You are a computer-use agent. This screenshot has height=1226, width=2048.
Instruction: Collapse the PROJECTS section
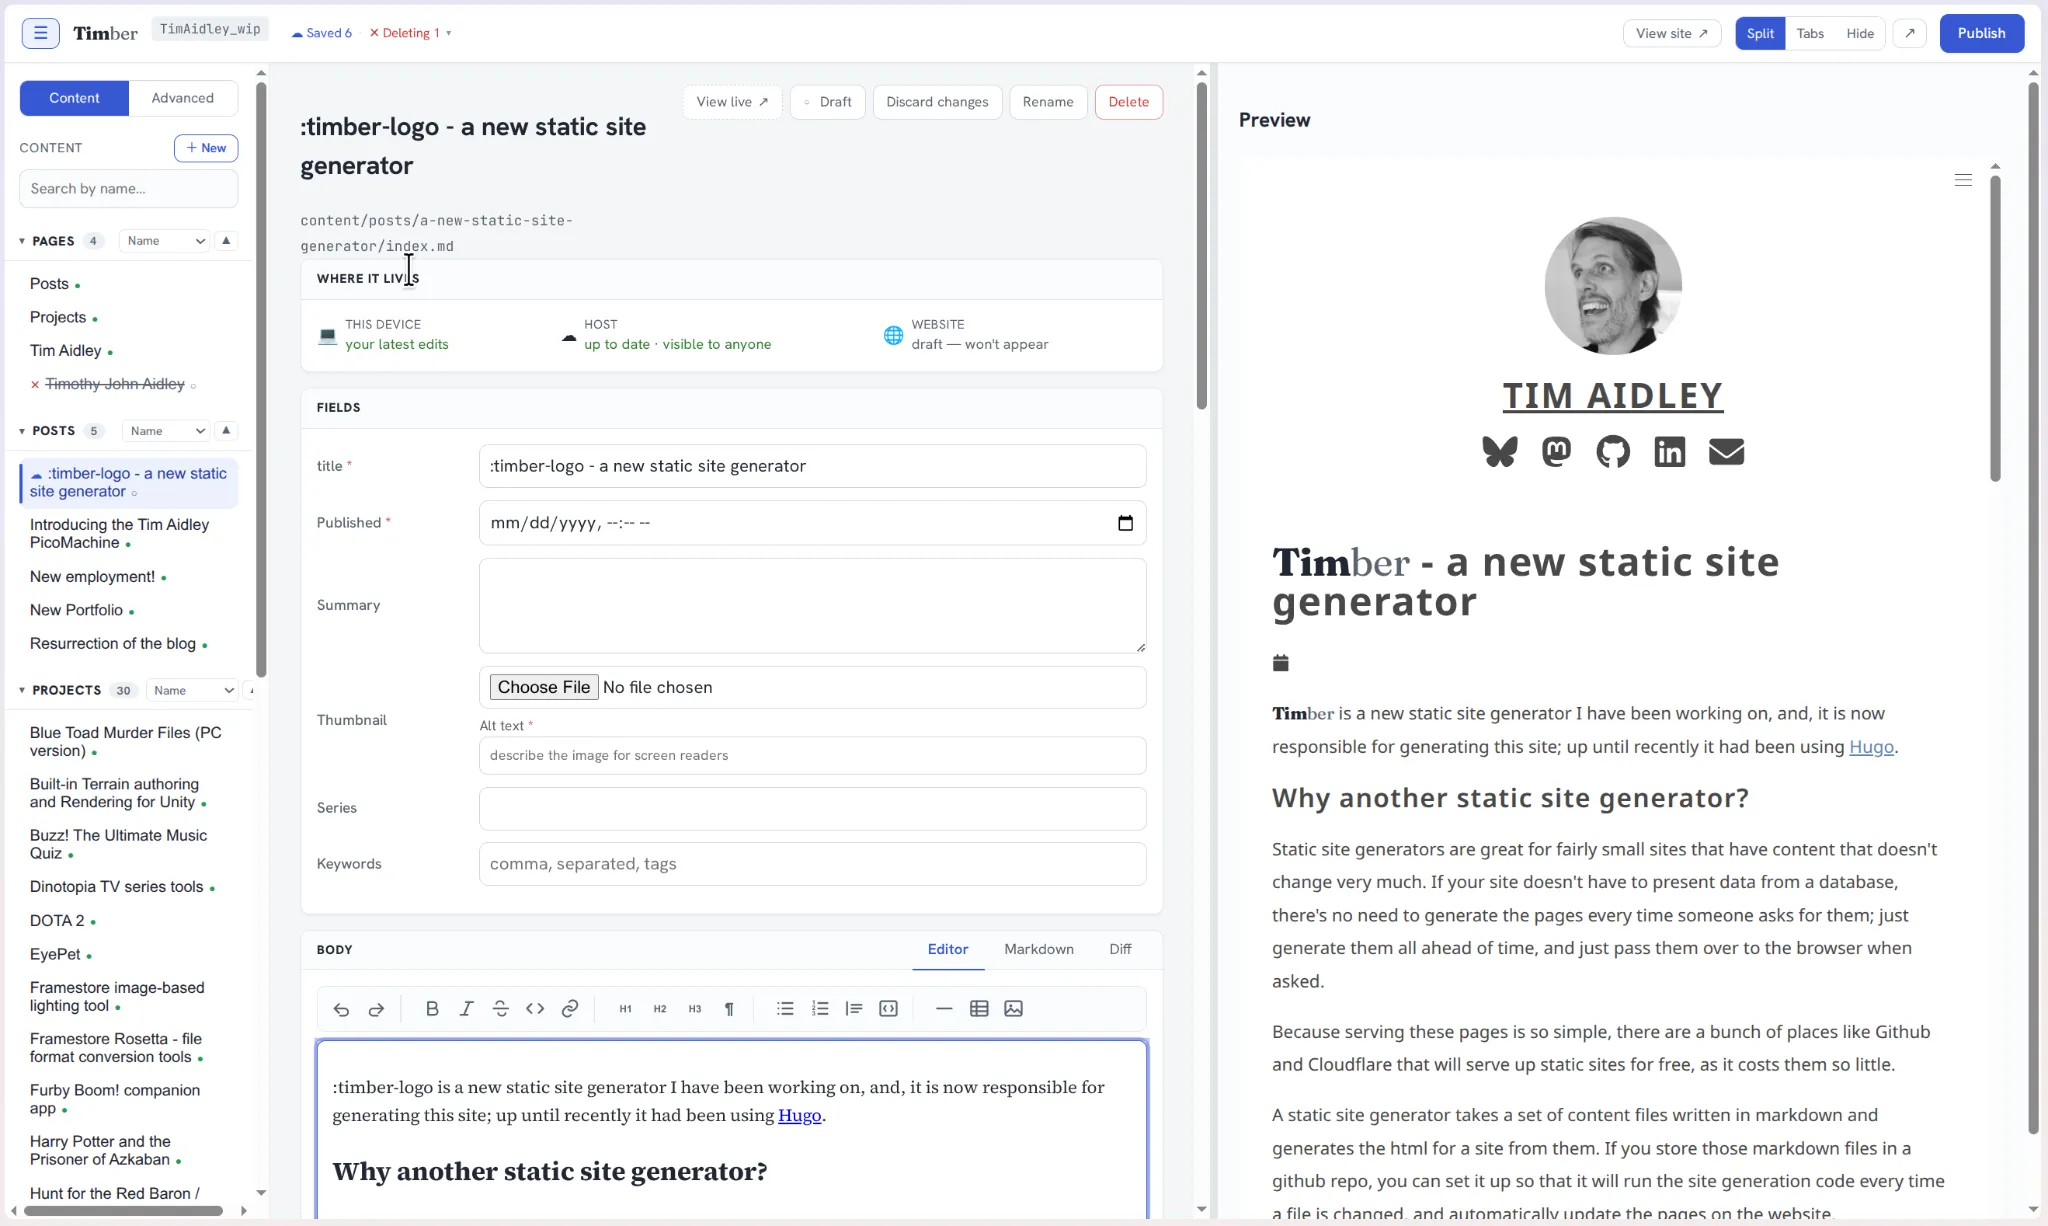pos(22,690)
